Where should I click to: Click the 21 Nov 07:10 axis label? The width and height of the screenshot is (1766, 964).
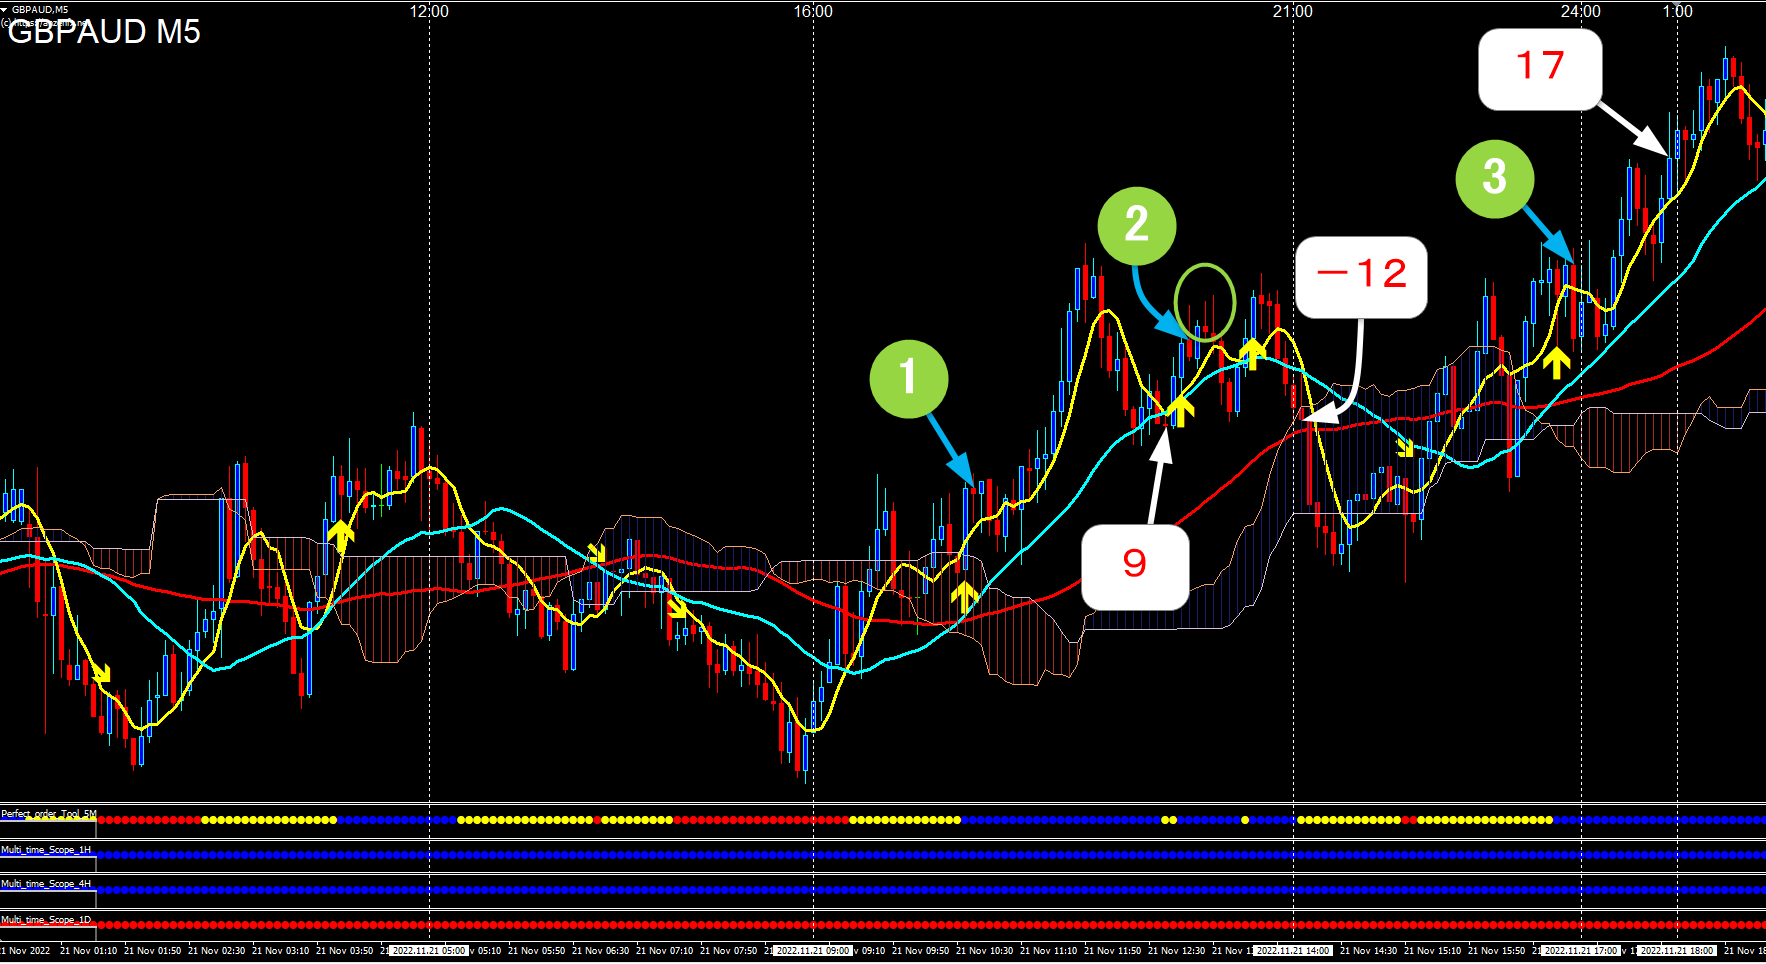coord(664,951)
